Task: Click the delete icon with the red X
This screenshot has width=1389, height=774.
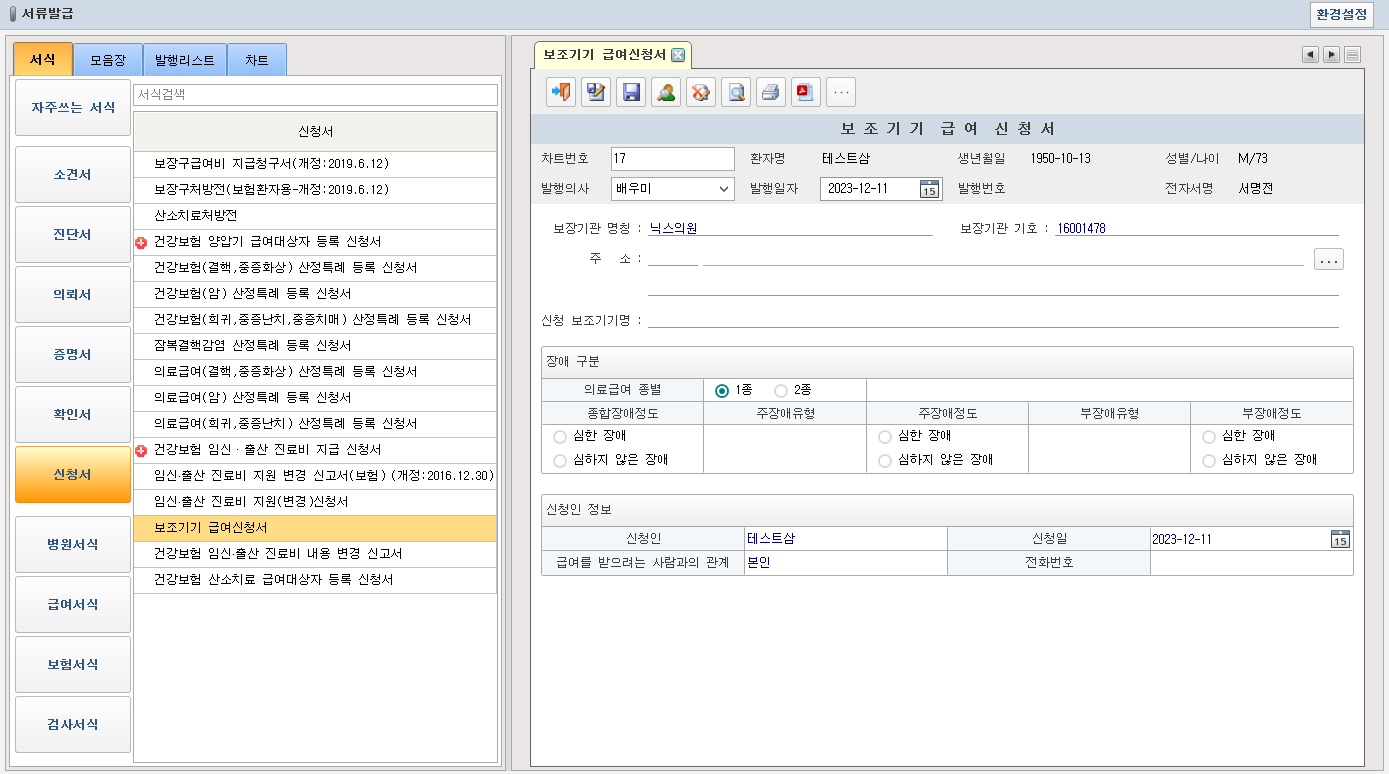Action: point(701,92)
